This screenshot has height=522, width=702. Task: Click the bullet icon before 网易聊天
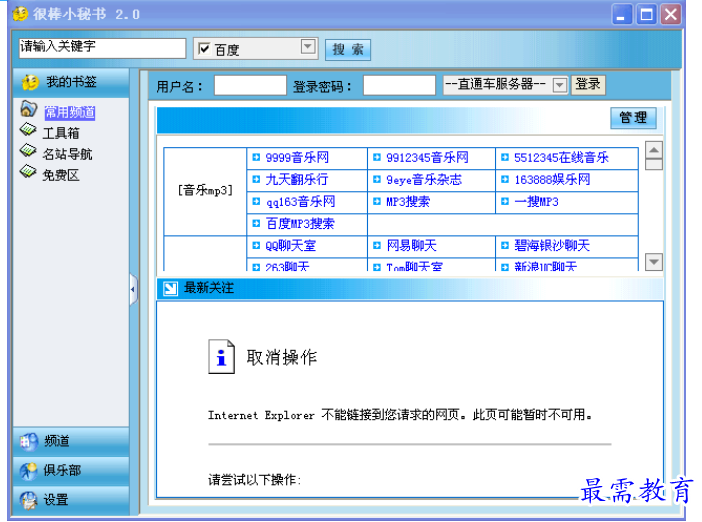coord(377,245)
